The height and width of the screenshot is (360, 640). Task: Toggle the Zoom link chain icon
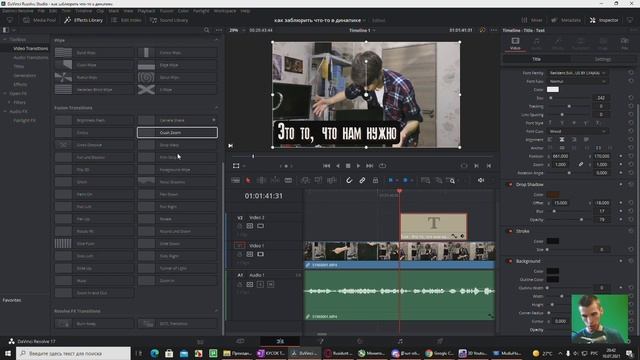(580, 164)
